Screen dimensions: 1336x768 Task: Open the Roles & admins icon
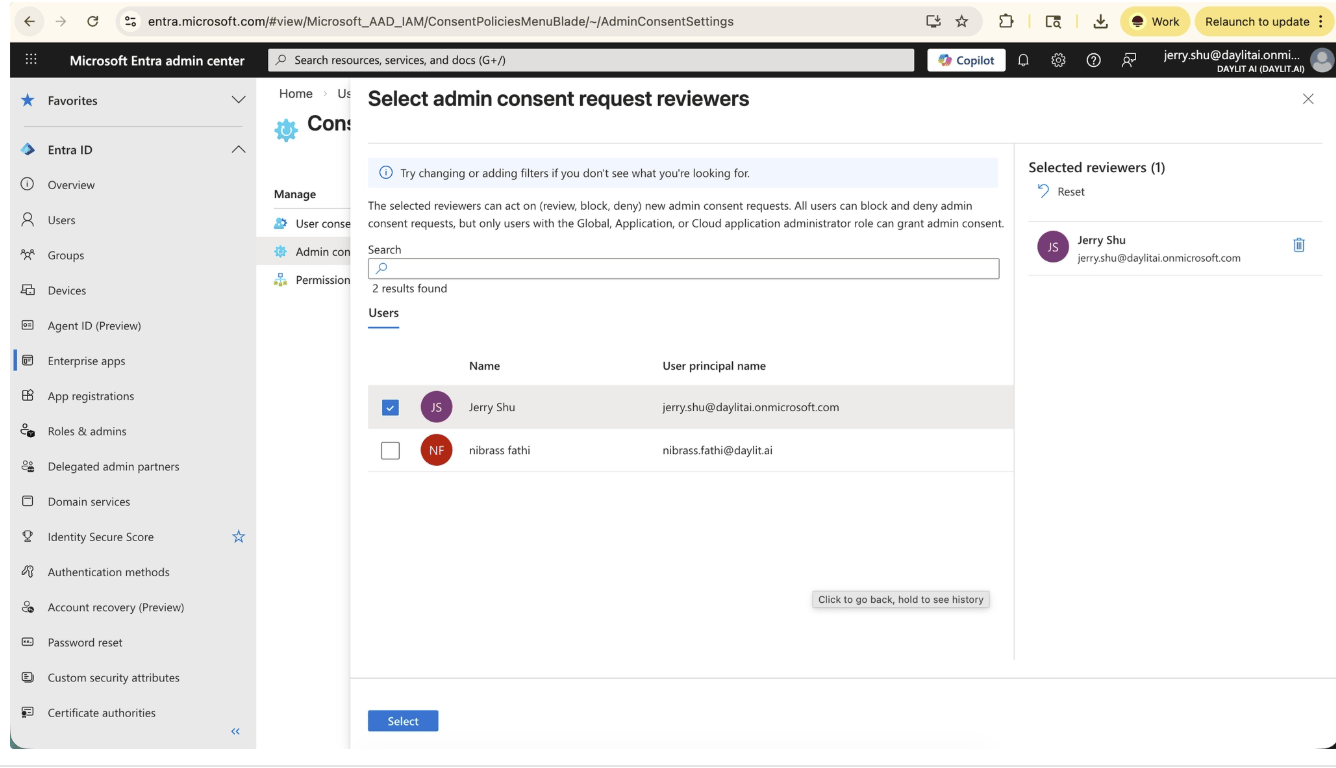pos(28,431)
